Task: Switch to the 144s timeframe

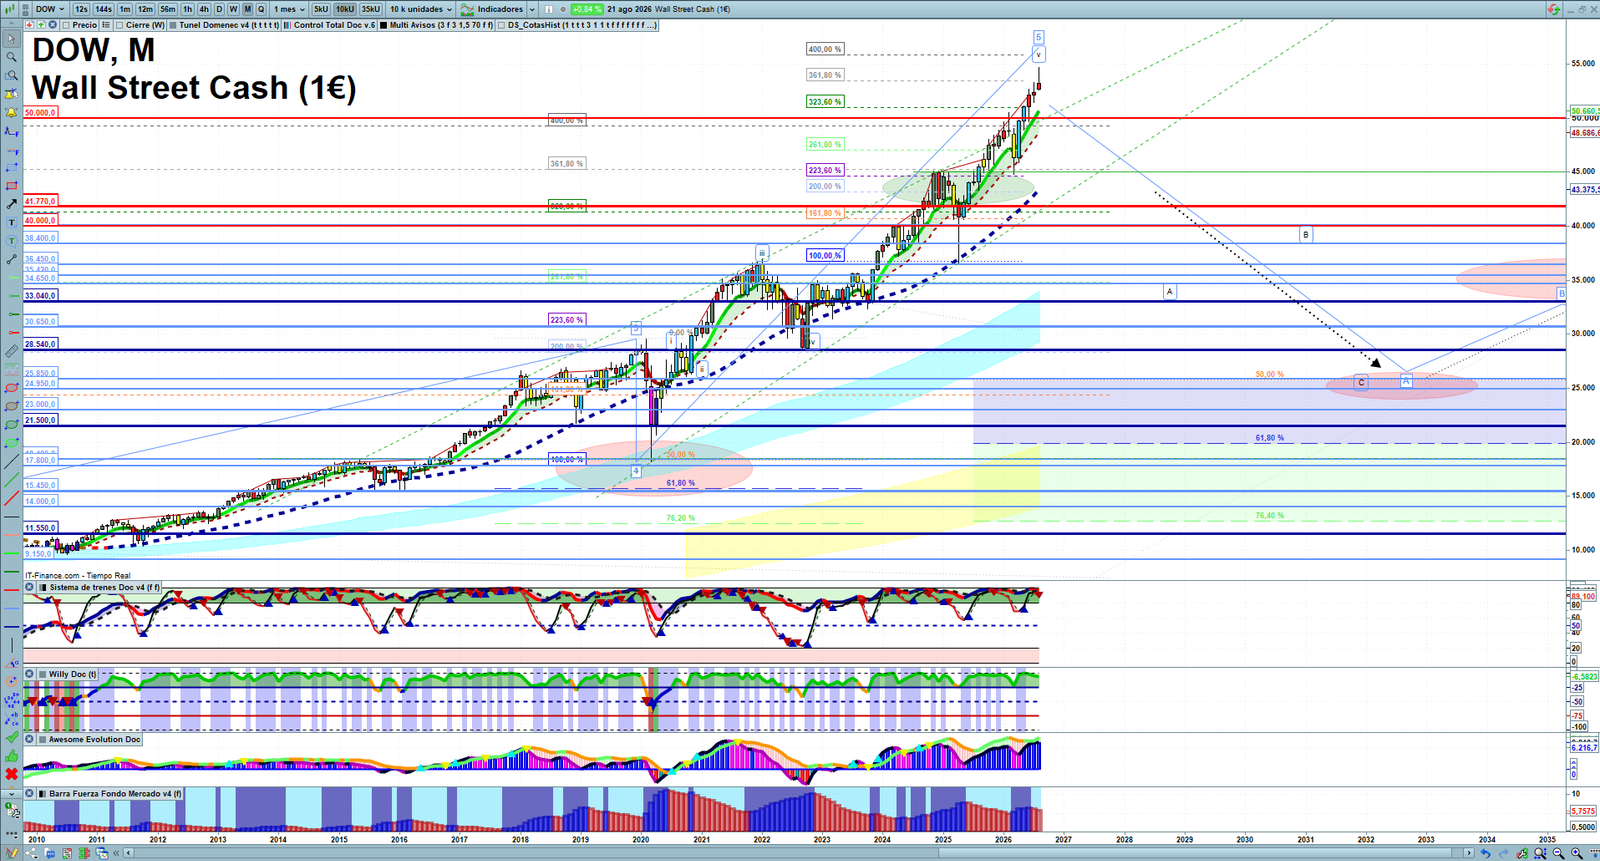Action: click(x=103, y=9)
